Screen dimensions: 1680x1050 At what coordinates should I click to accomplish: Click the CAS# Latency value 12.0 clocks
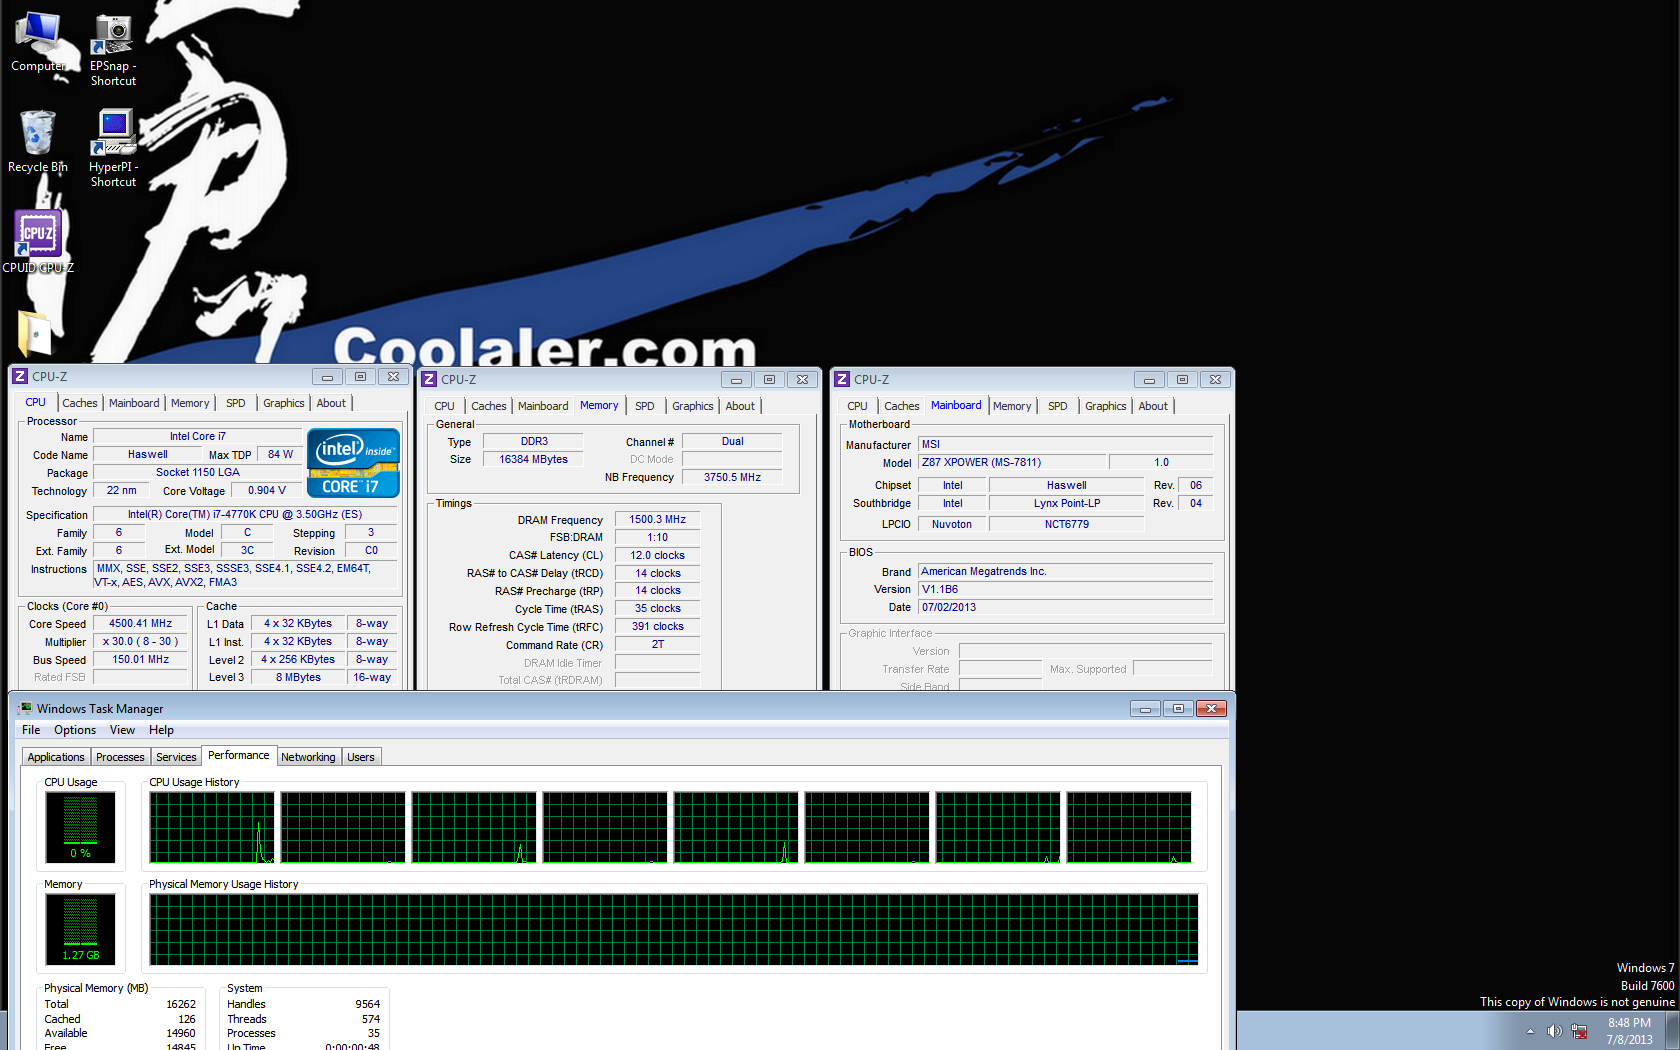pos(657,556)
